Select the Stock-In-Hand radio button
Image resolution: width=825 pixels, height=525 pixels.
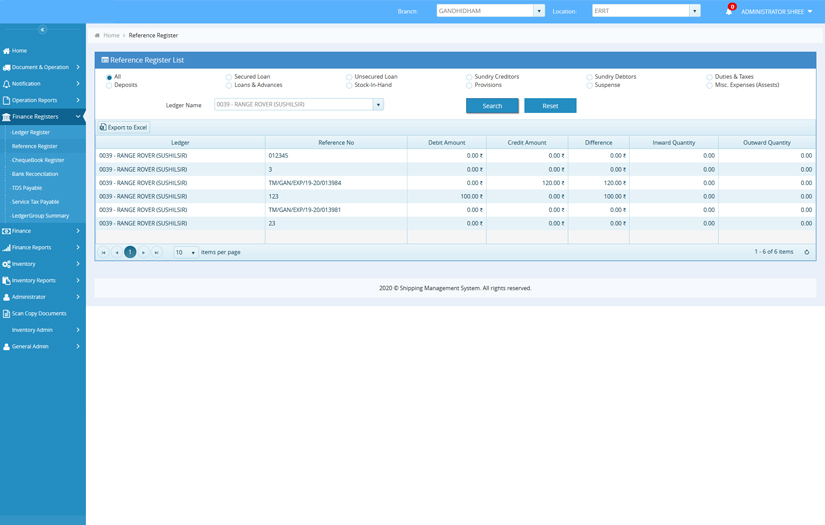click(349, 85)
